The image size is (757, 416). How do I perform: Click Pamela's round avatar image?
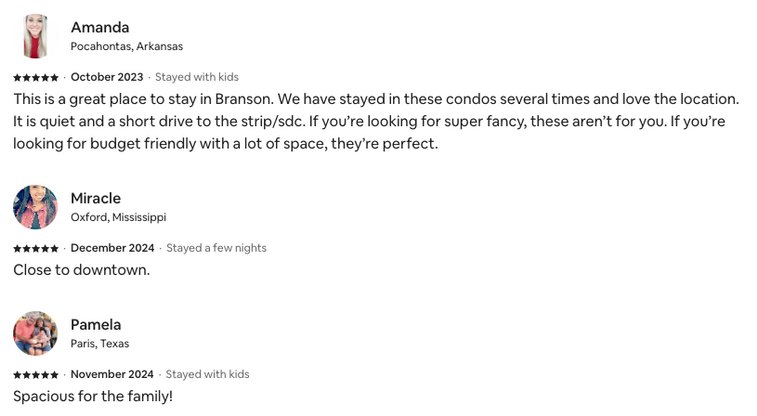coord(35,333)
